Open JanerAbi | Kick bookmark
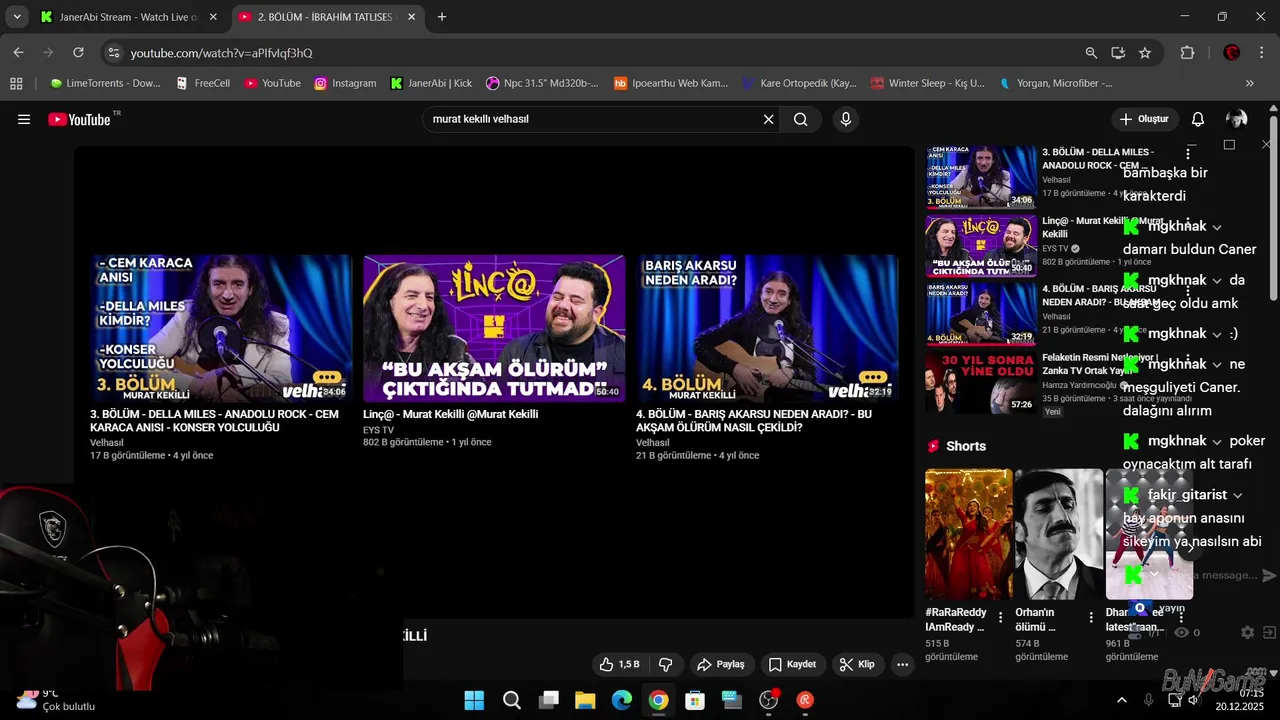 pos(431,83)
